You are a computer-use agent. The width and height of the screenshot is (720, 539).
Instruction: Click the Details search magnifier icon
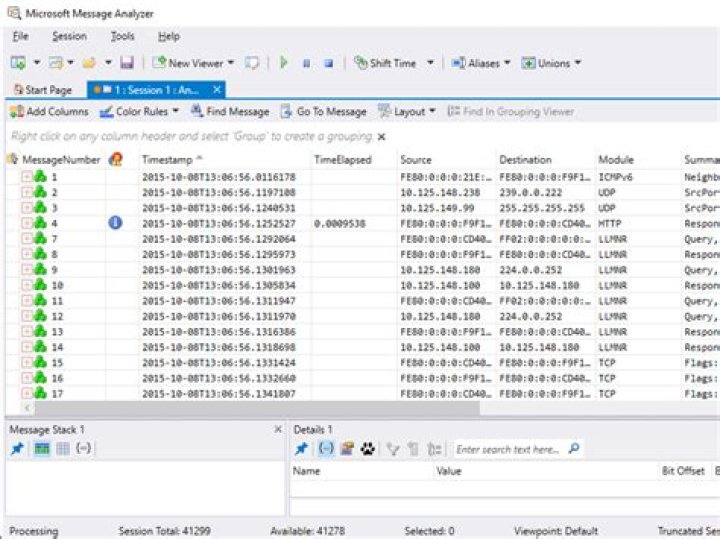[x=574, y=449]
